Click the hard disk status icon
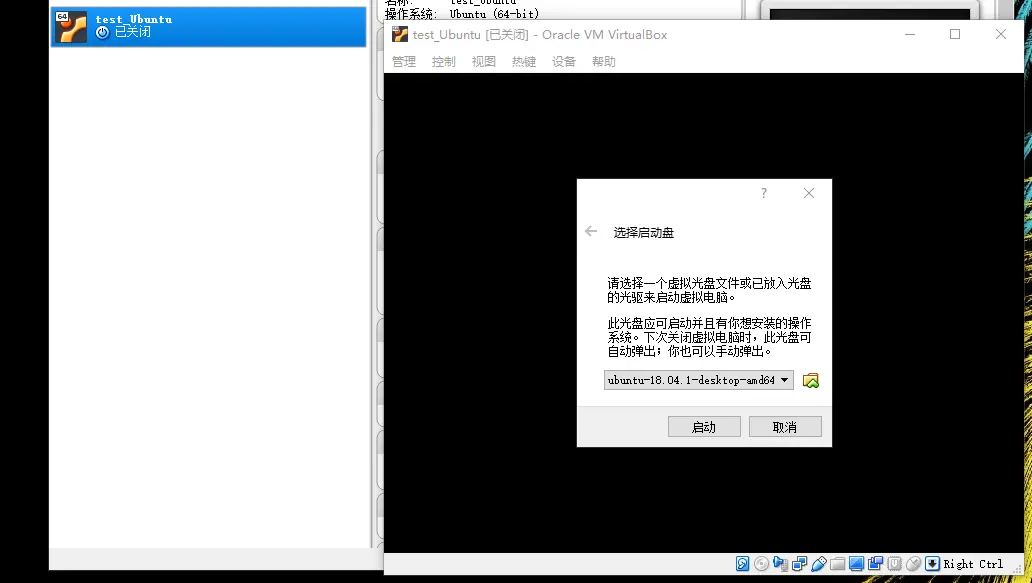This screenshot has width=1032, height=583. 742,563
